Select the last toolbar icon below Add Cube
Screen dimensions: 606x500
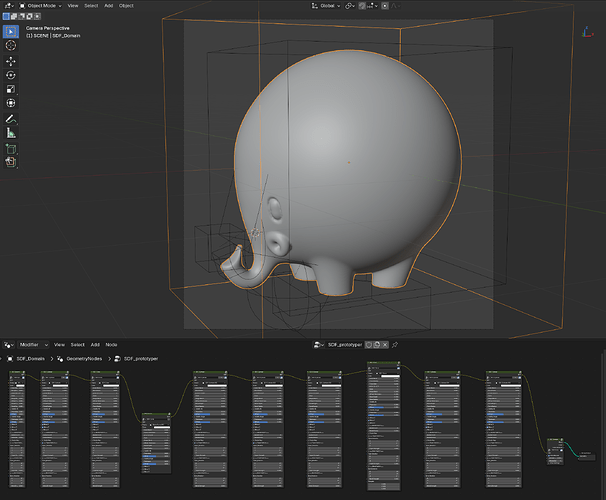11,162
